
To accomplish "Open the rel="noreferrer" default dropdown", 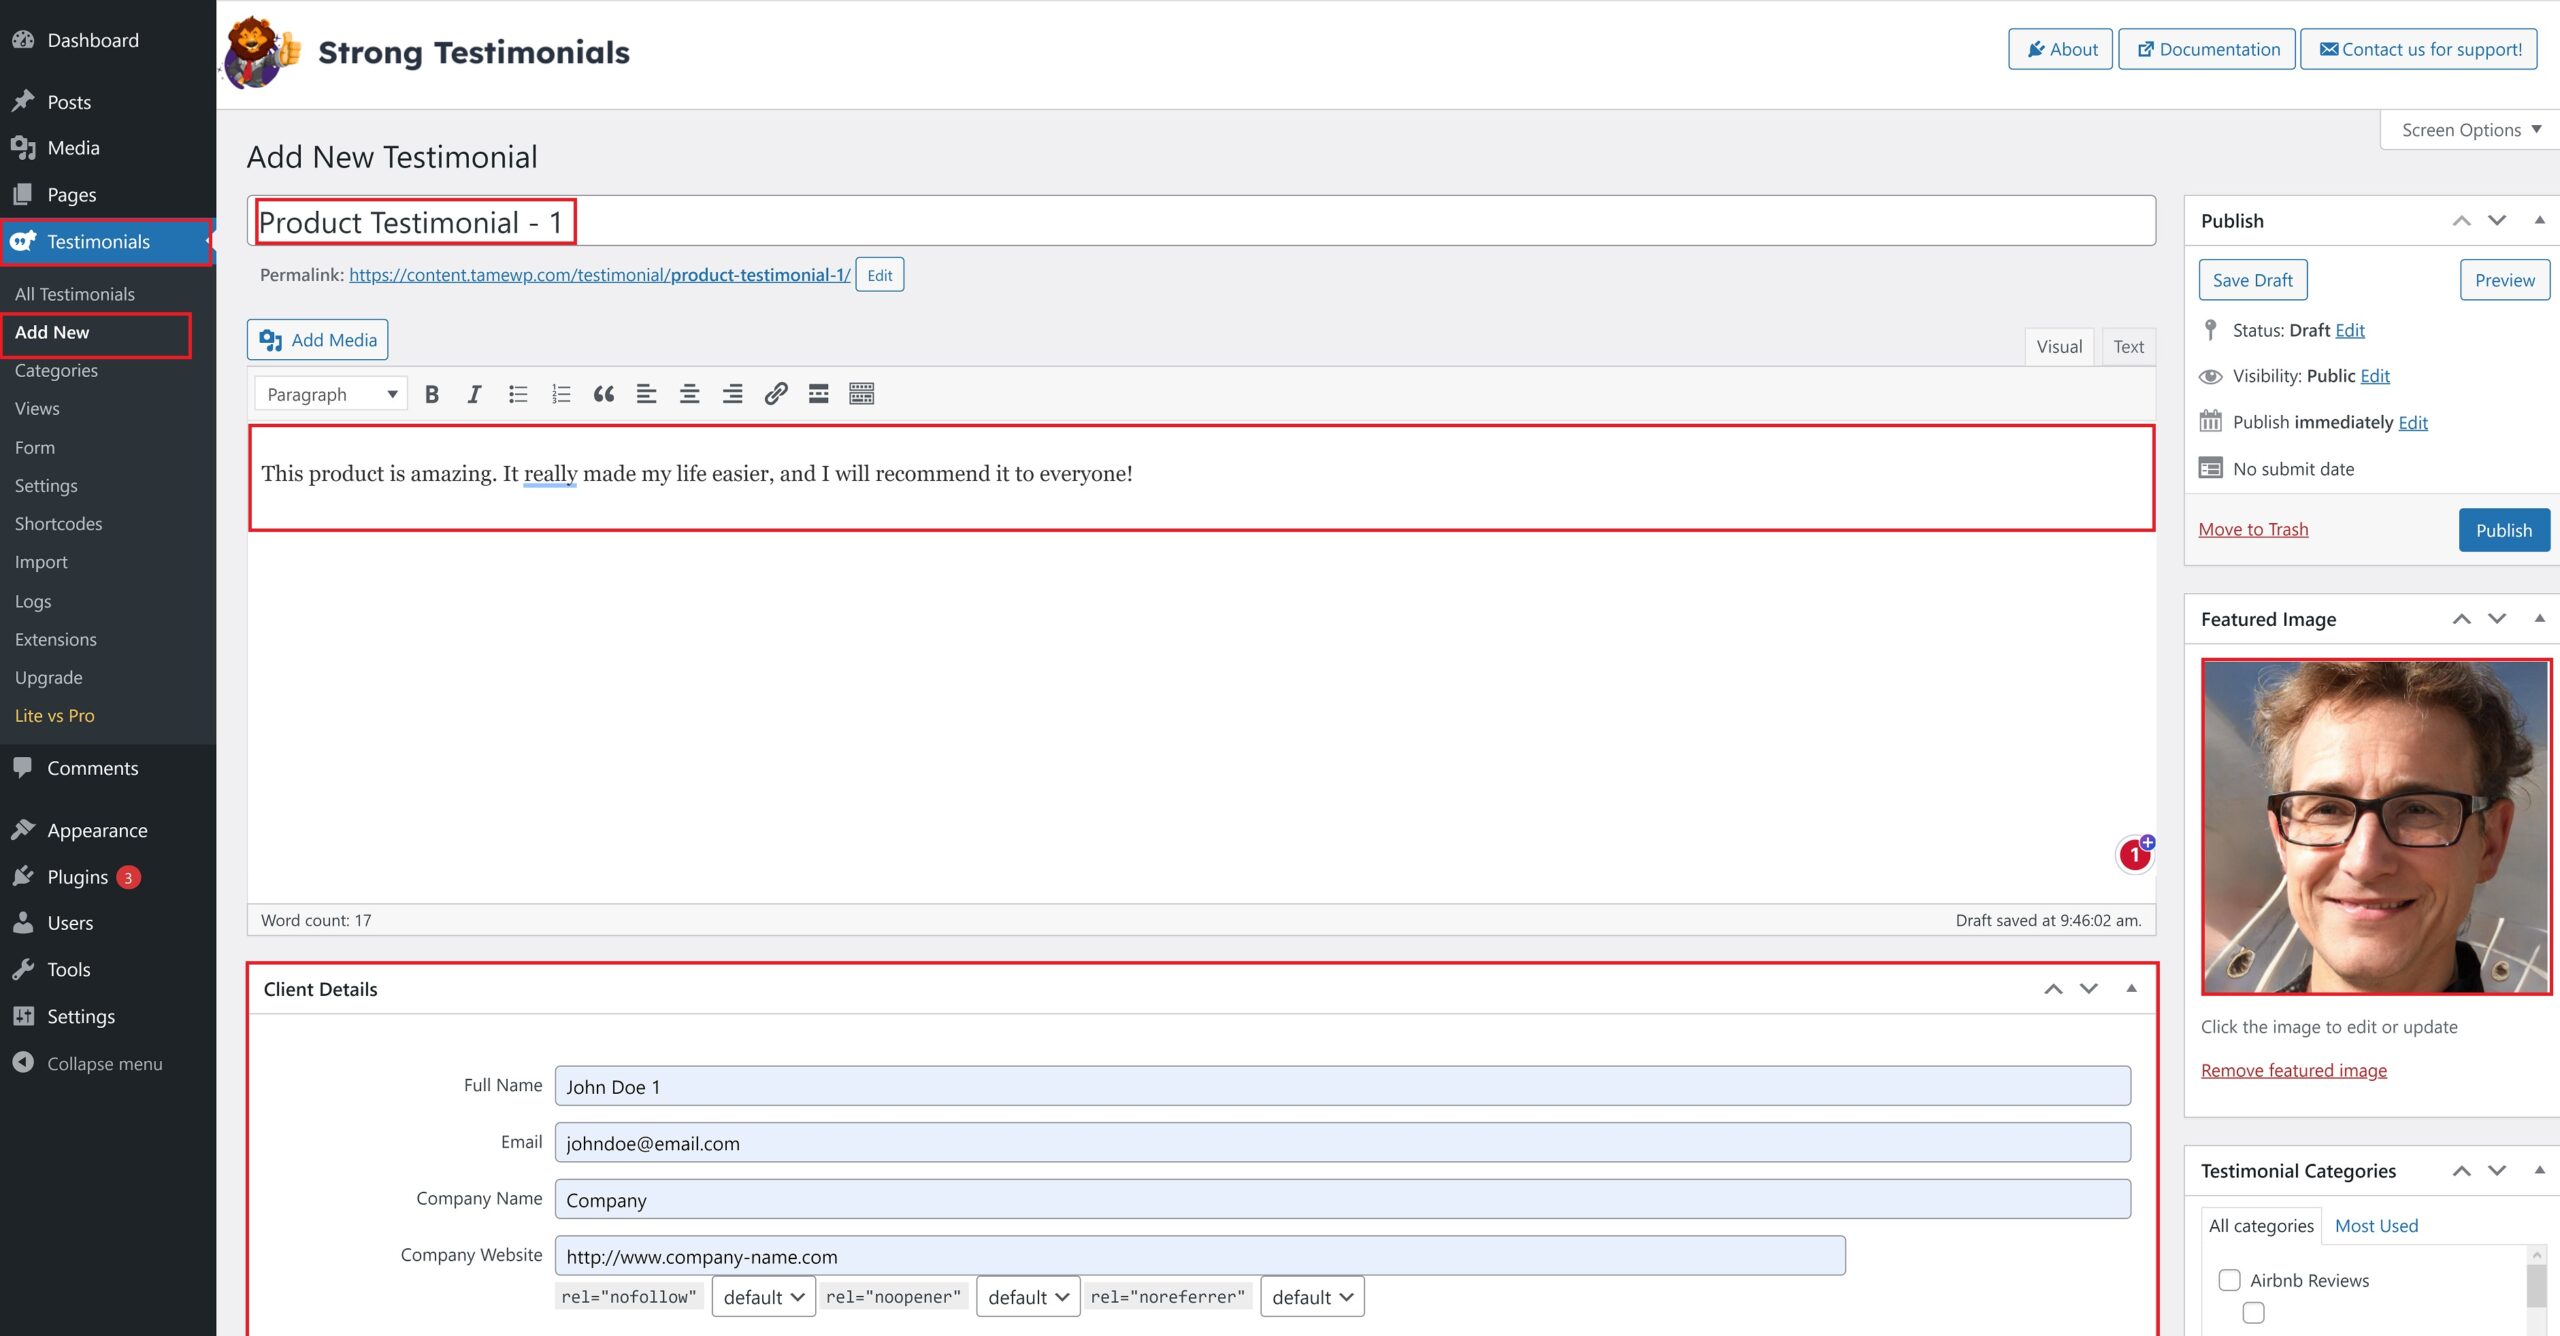I will coord(1312,1297).
